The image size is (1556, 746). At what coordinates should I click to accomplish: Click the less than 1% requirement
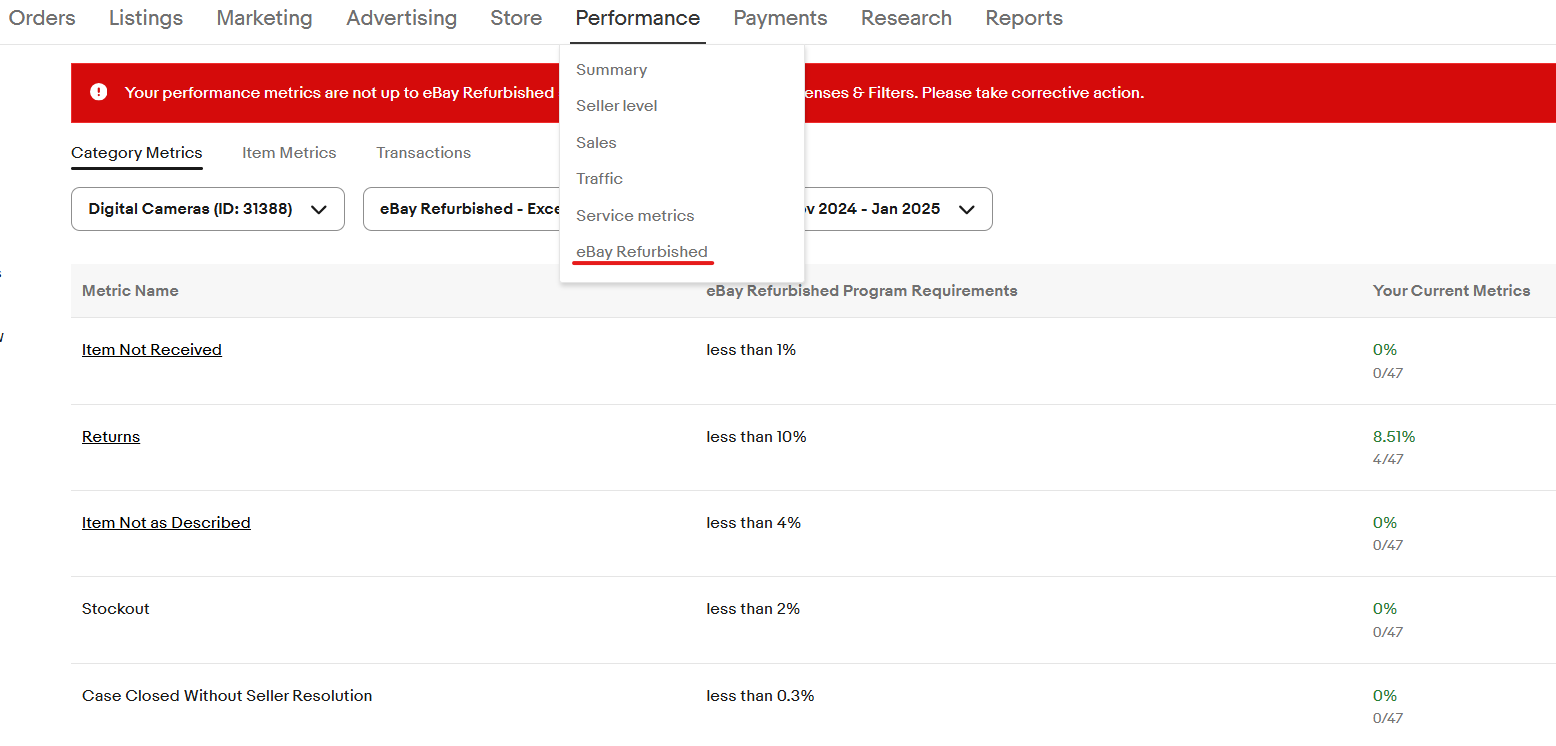click(751, 350)
